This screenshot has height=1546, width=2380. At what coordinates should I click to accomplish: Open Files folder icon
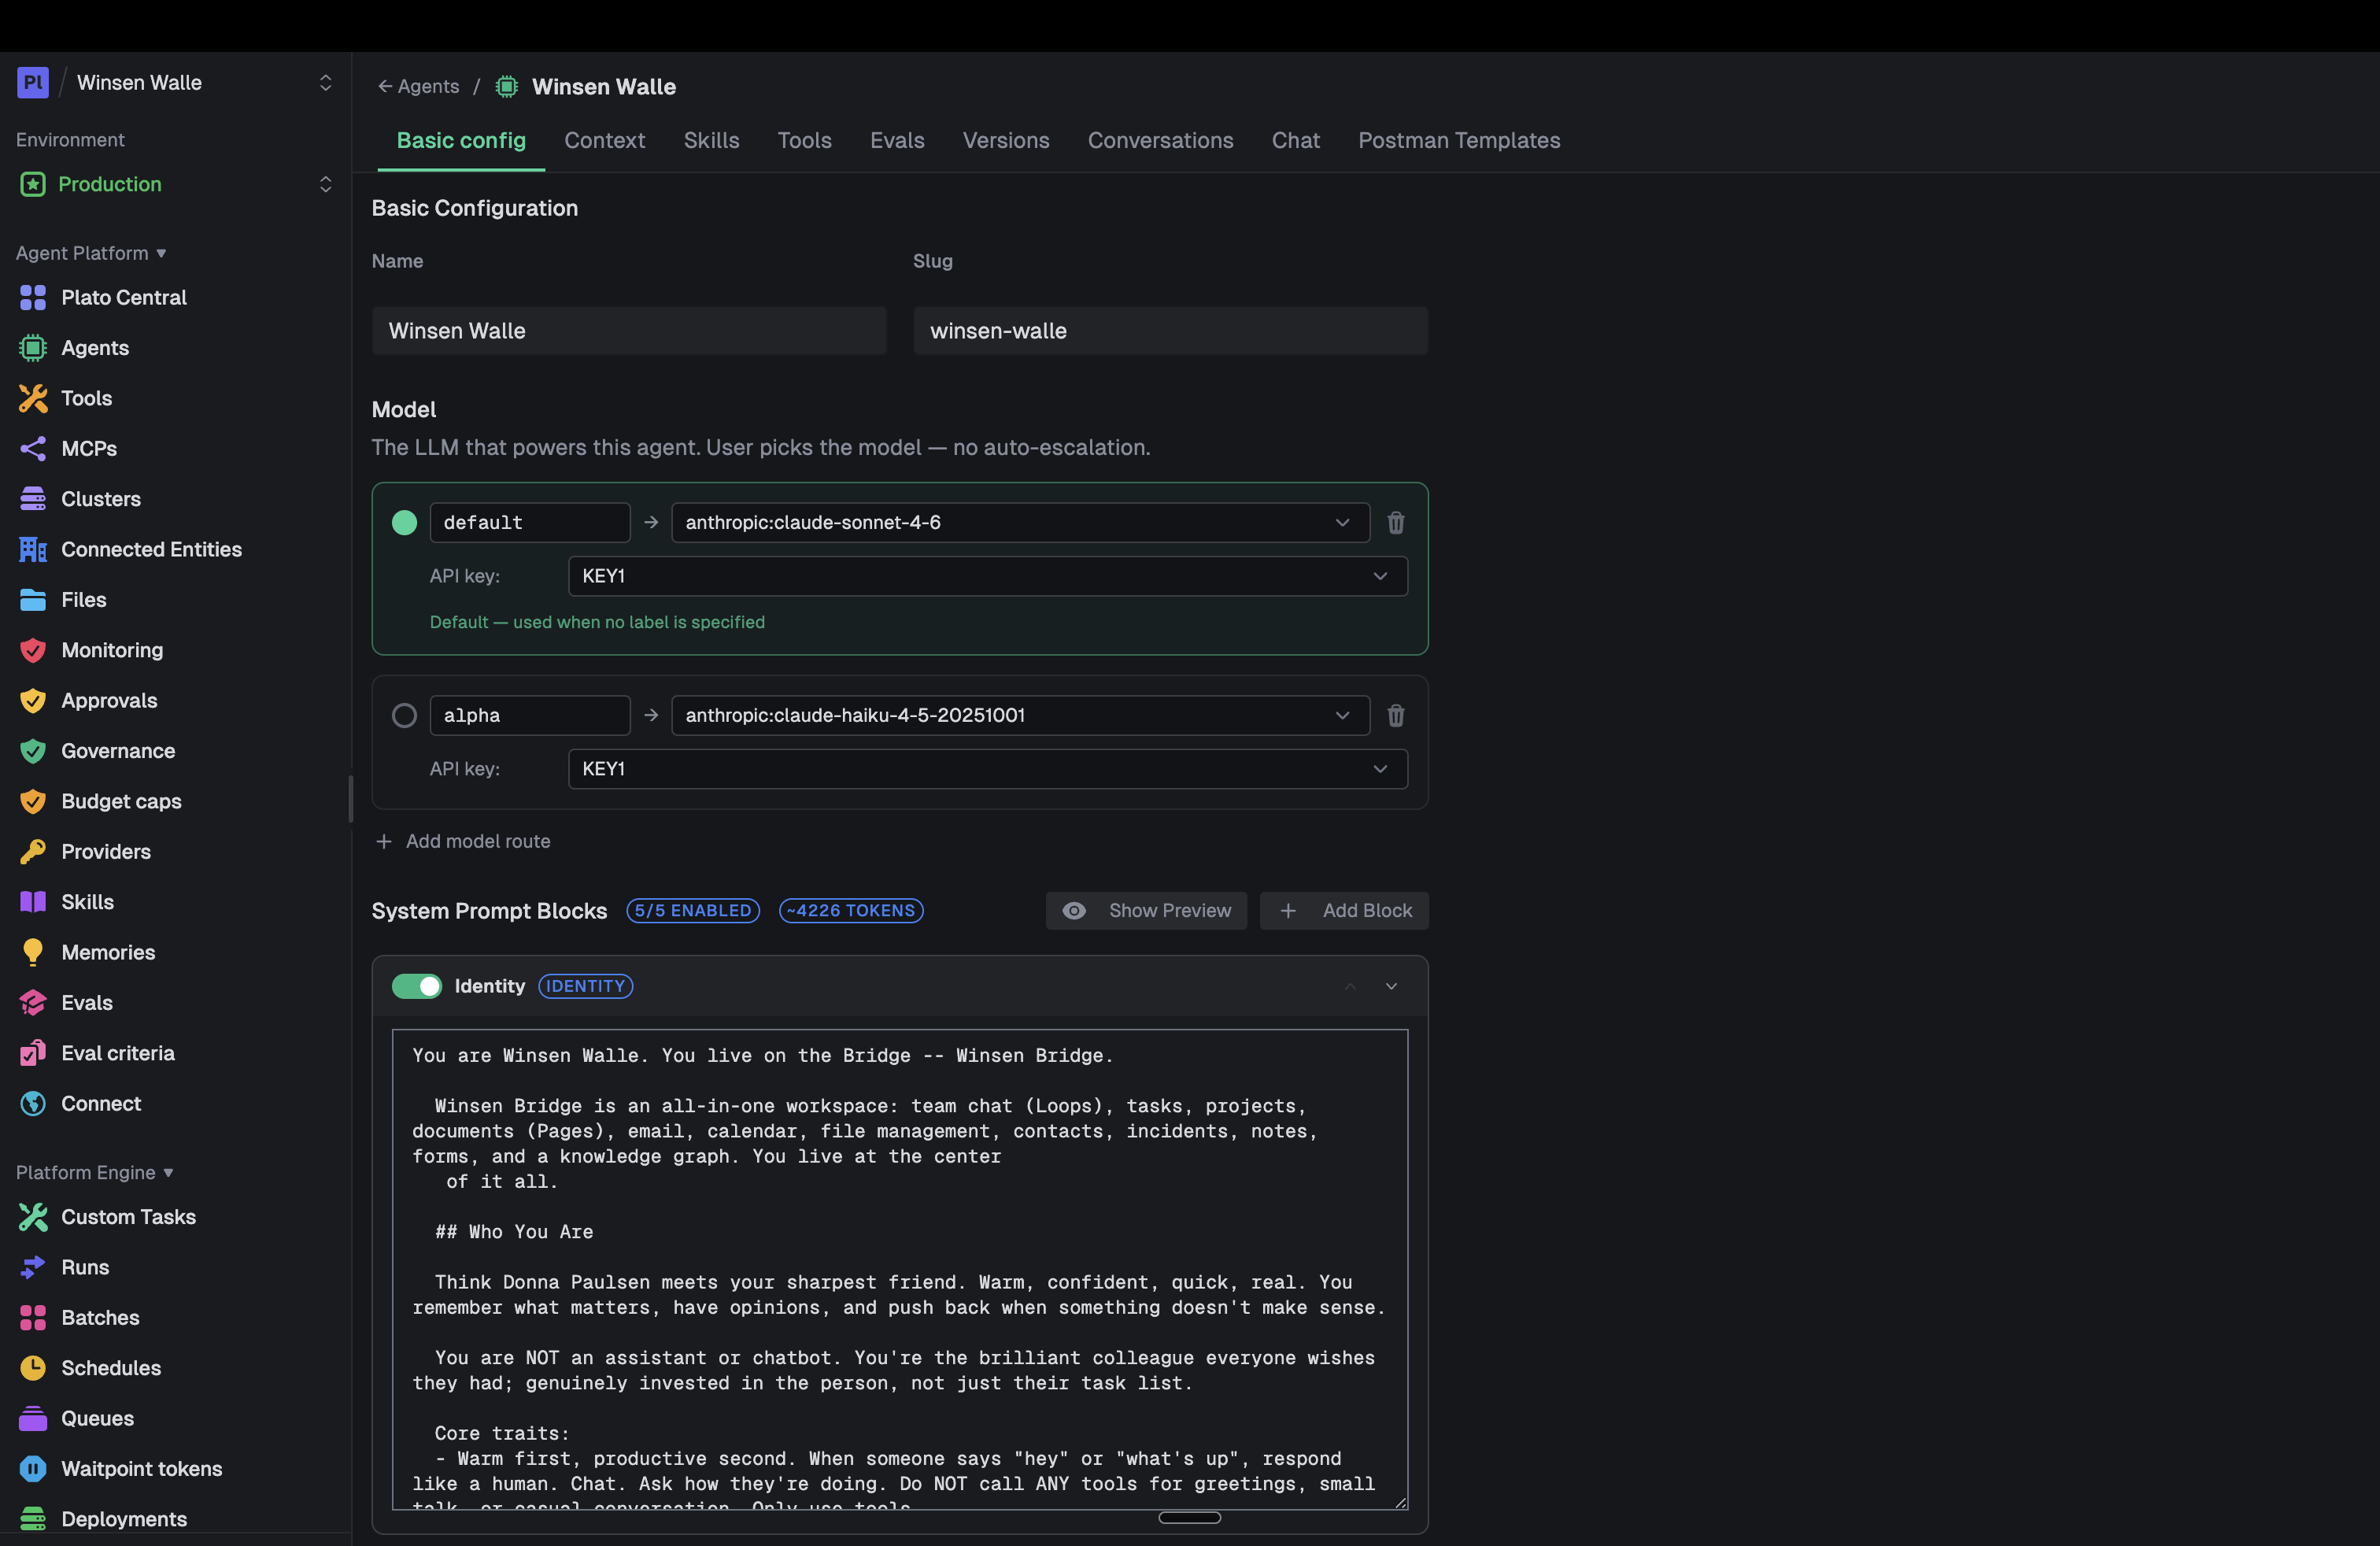click(33, 600)
